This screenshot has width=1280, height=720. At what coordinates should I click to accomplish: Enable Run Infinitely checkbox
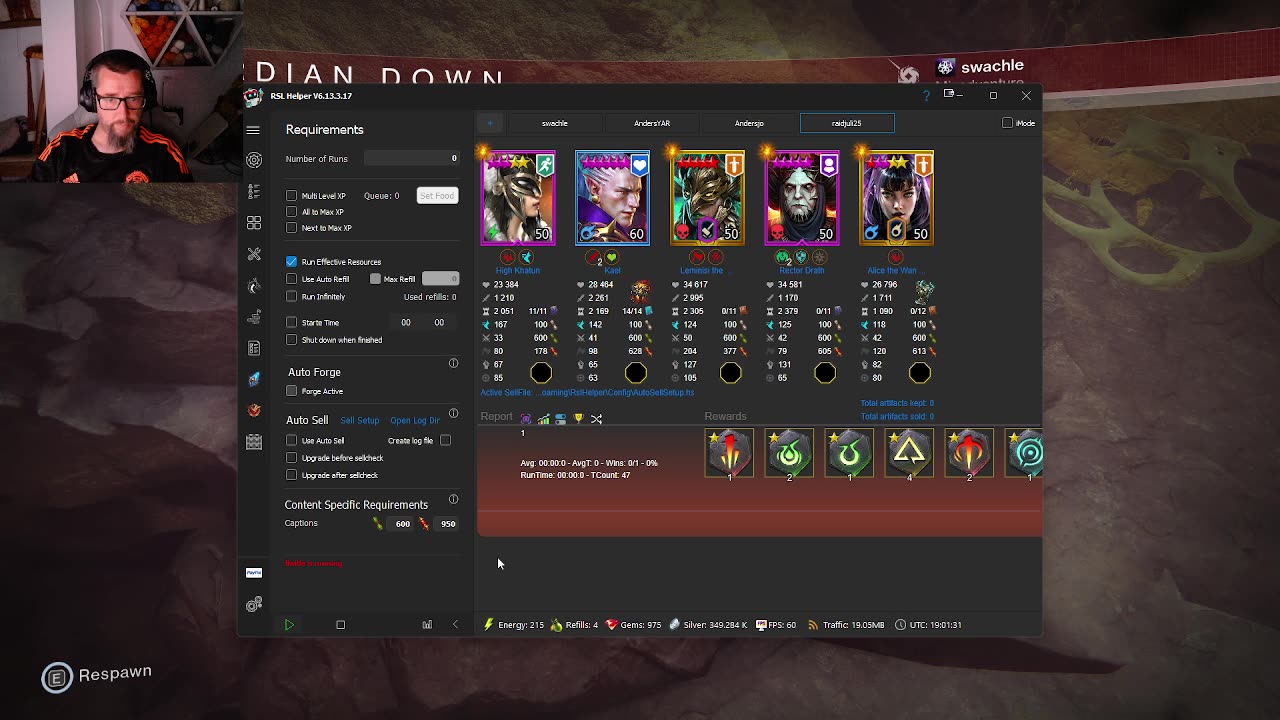pyautogui.click(x=292, y=297)
